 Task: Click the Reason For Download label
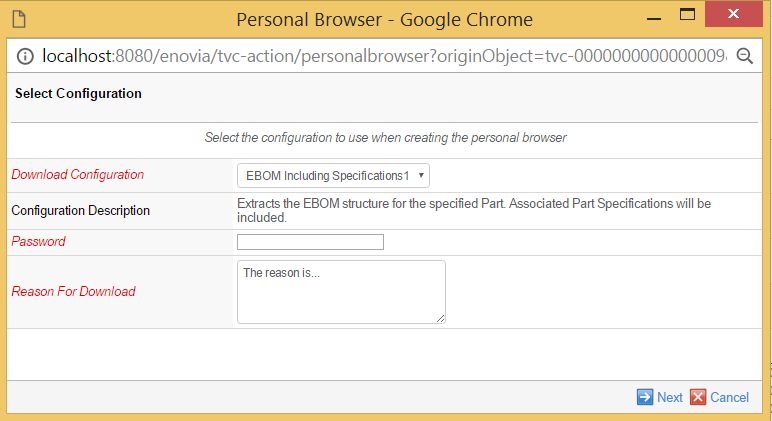(73, 292)
